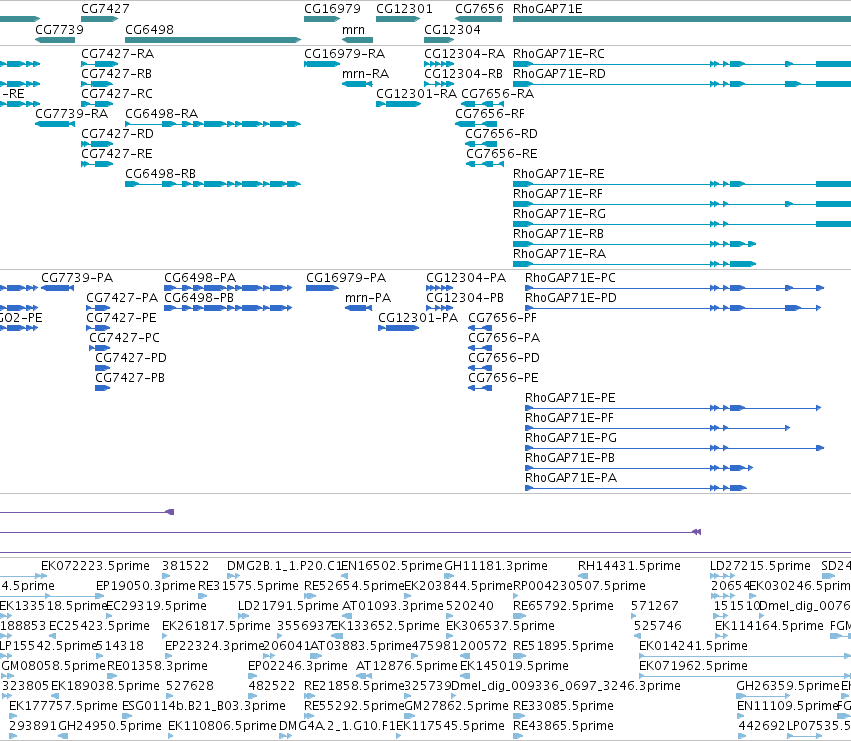Select the CG6498-RB transcript
The image size is (851, 741).
pyautogui.click(x=213, y=184)
